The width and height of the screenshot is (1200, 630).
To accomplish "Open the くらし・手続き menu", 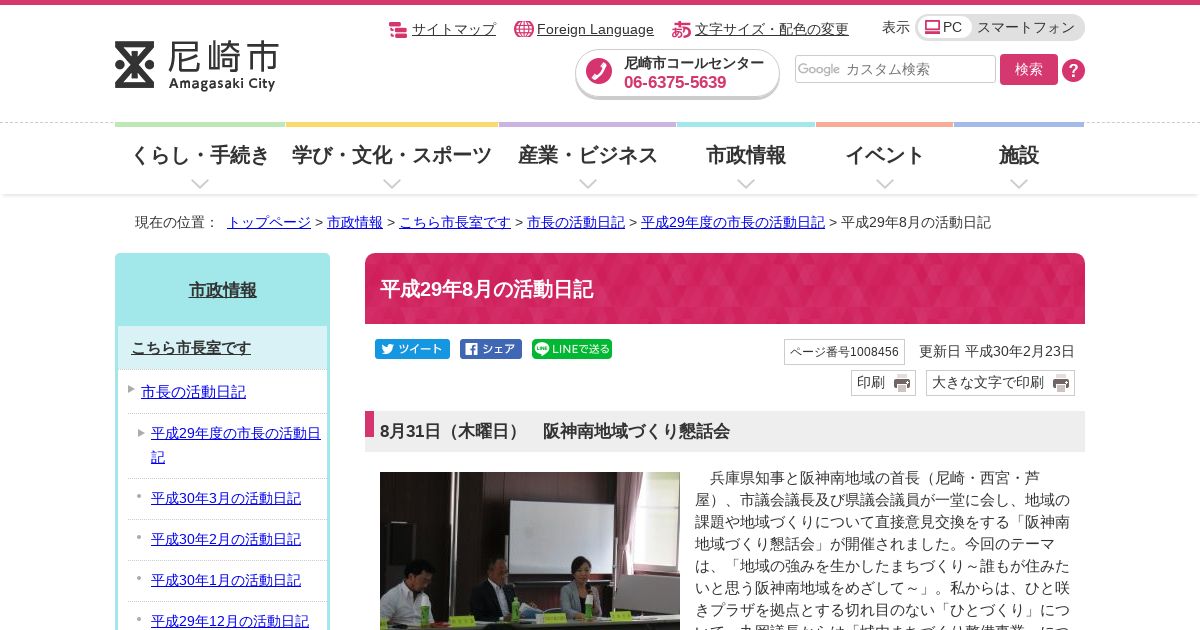I will [x=200, y=155].
